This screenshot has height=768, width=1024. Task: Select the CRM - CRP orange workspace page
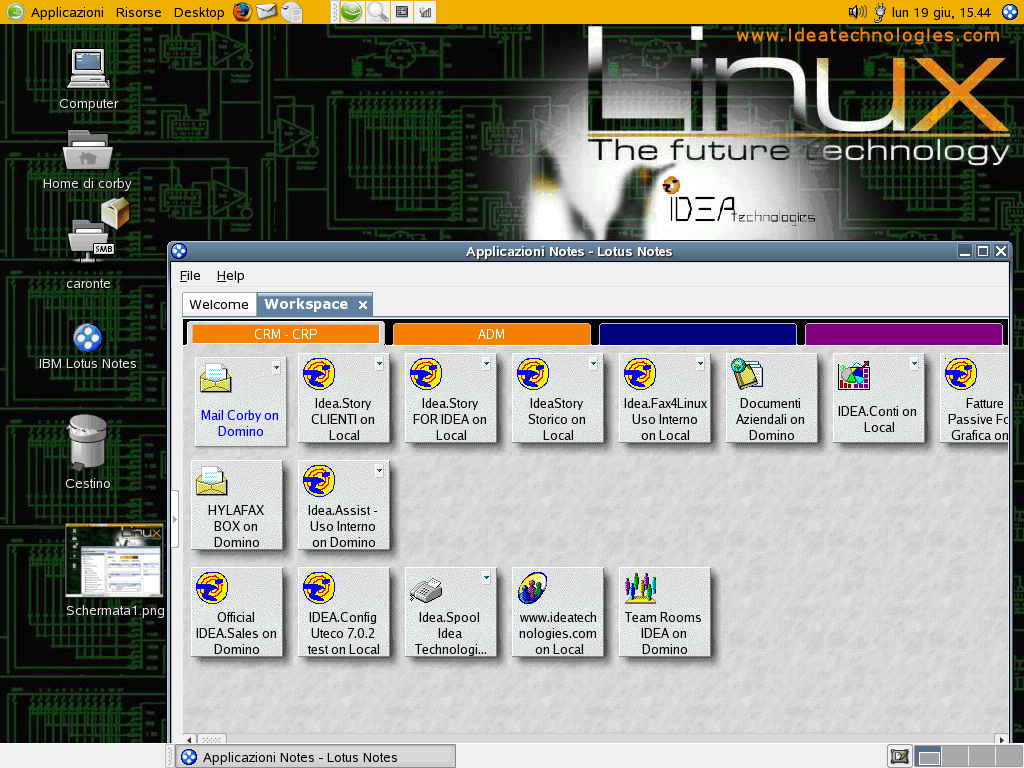[286, 334]
